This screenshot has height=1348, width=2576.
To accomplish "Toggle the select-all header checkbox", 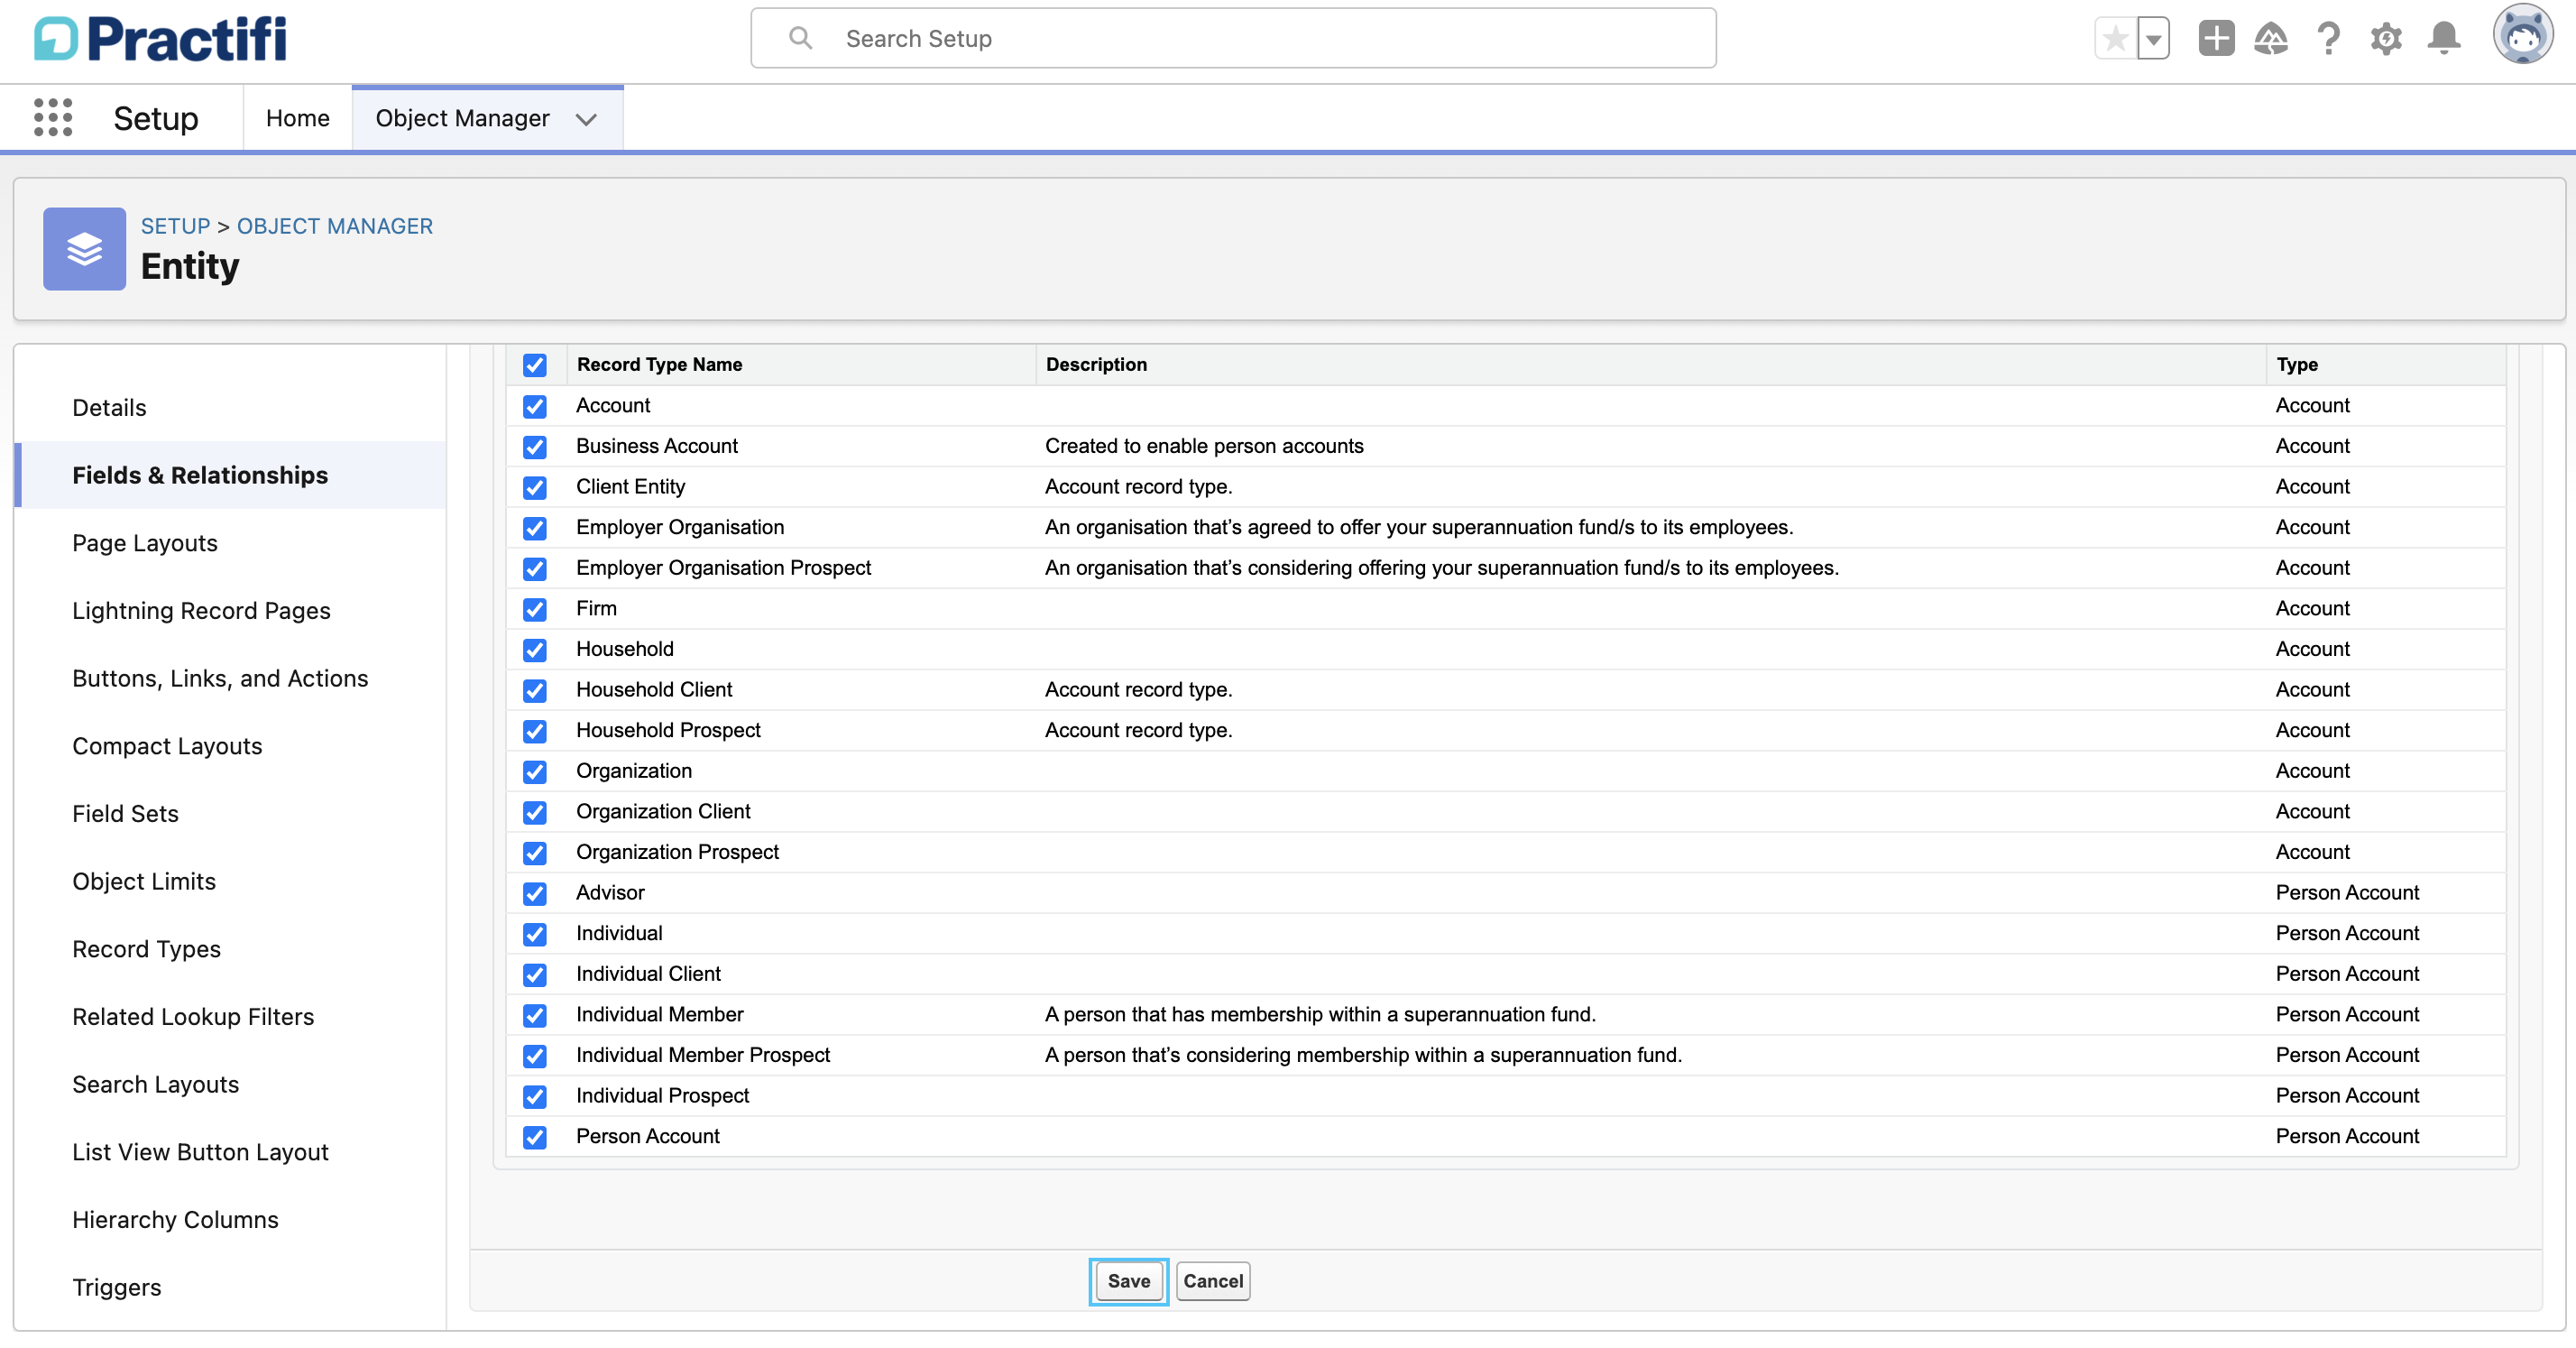I will coord(535,366).
